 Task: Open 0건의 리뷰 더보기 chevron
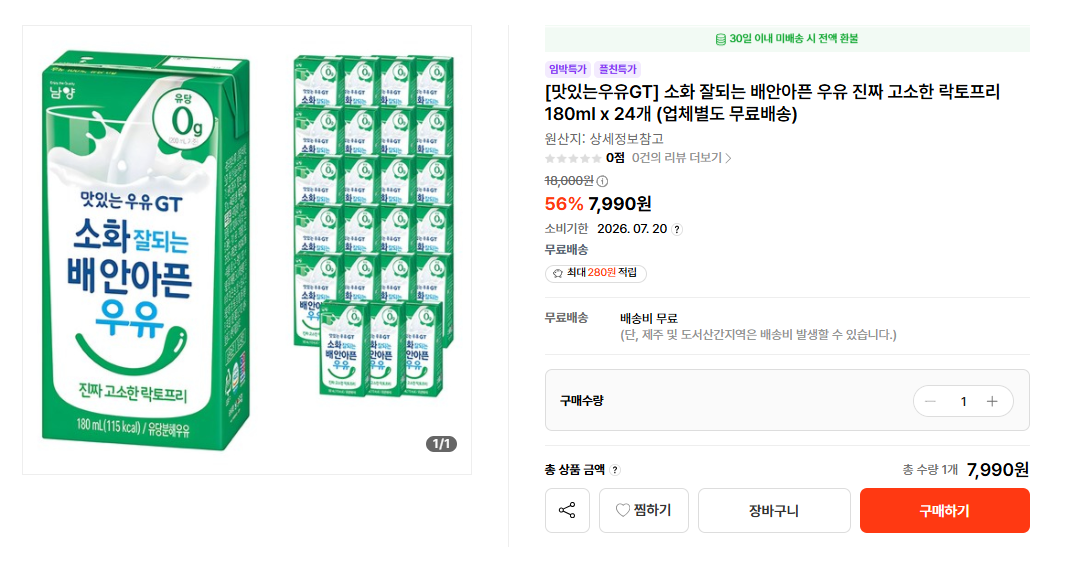point(728,158)
